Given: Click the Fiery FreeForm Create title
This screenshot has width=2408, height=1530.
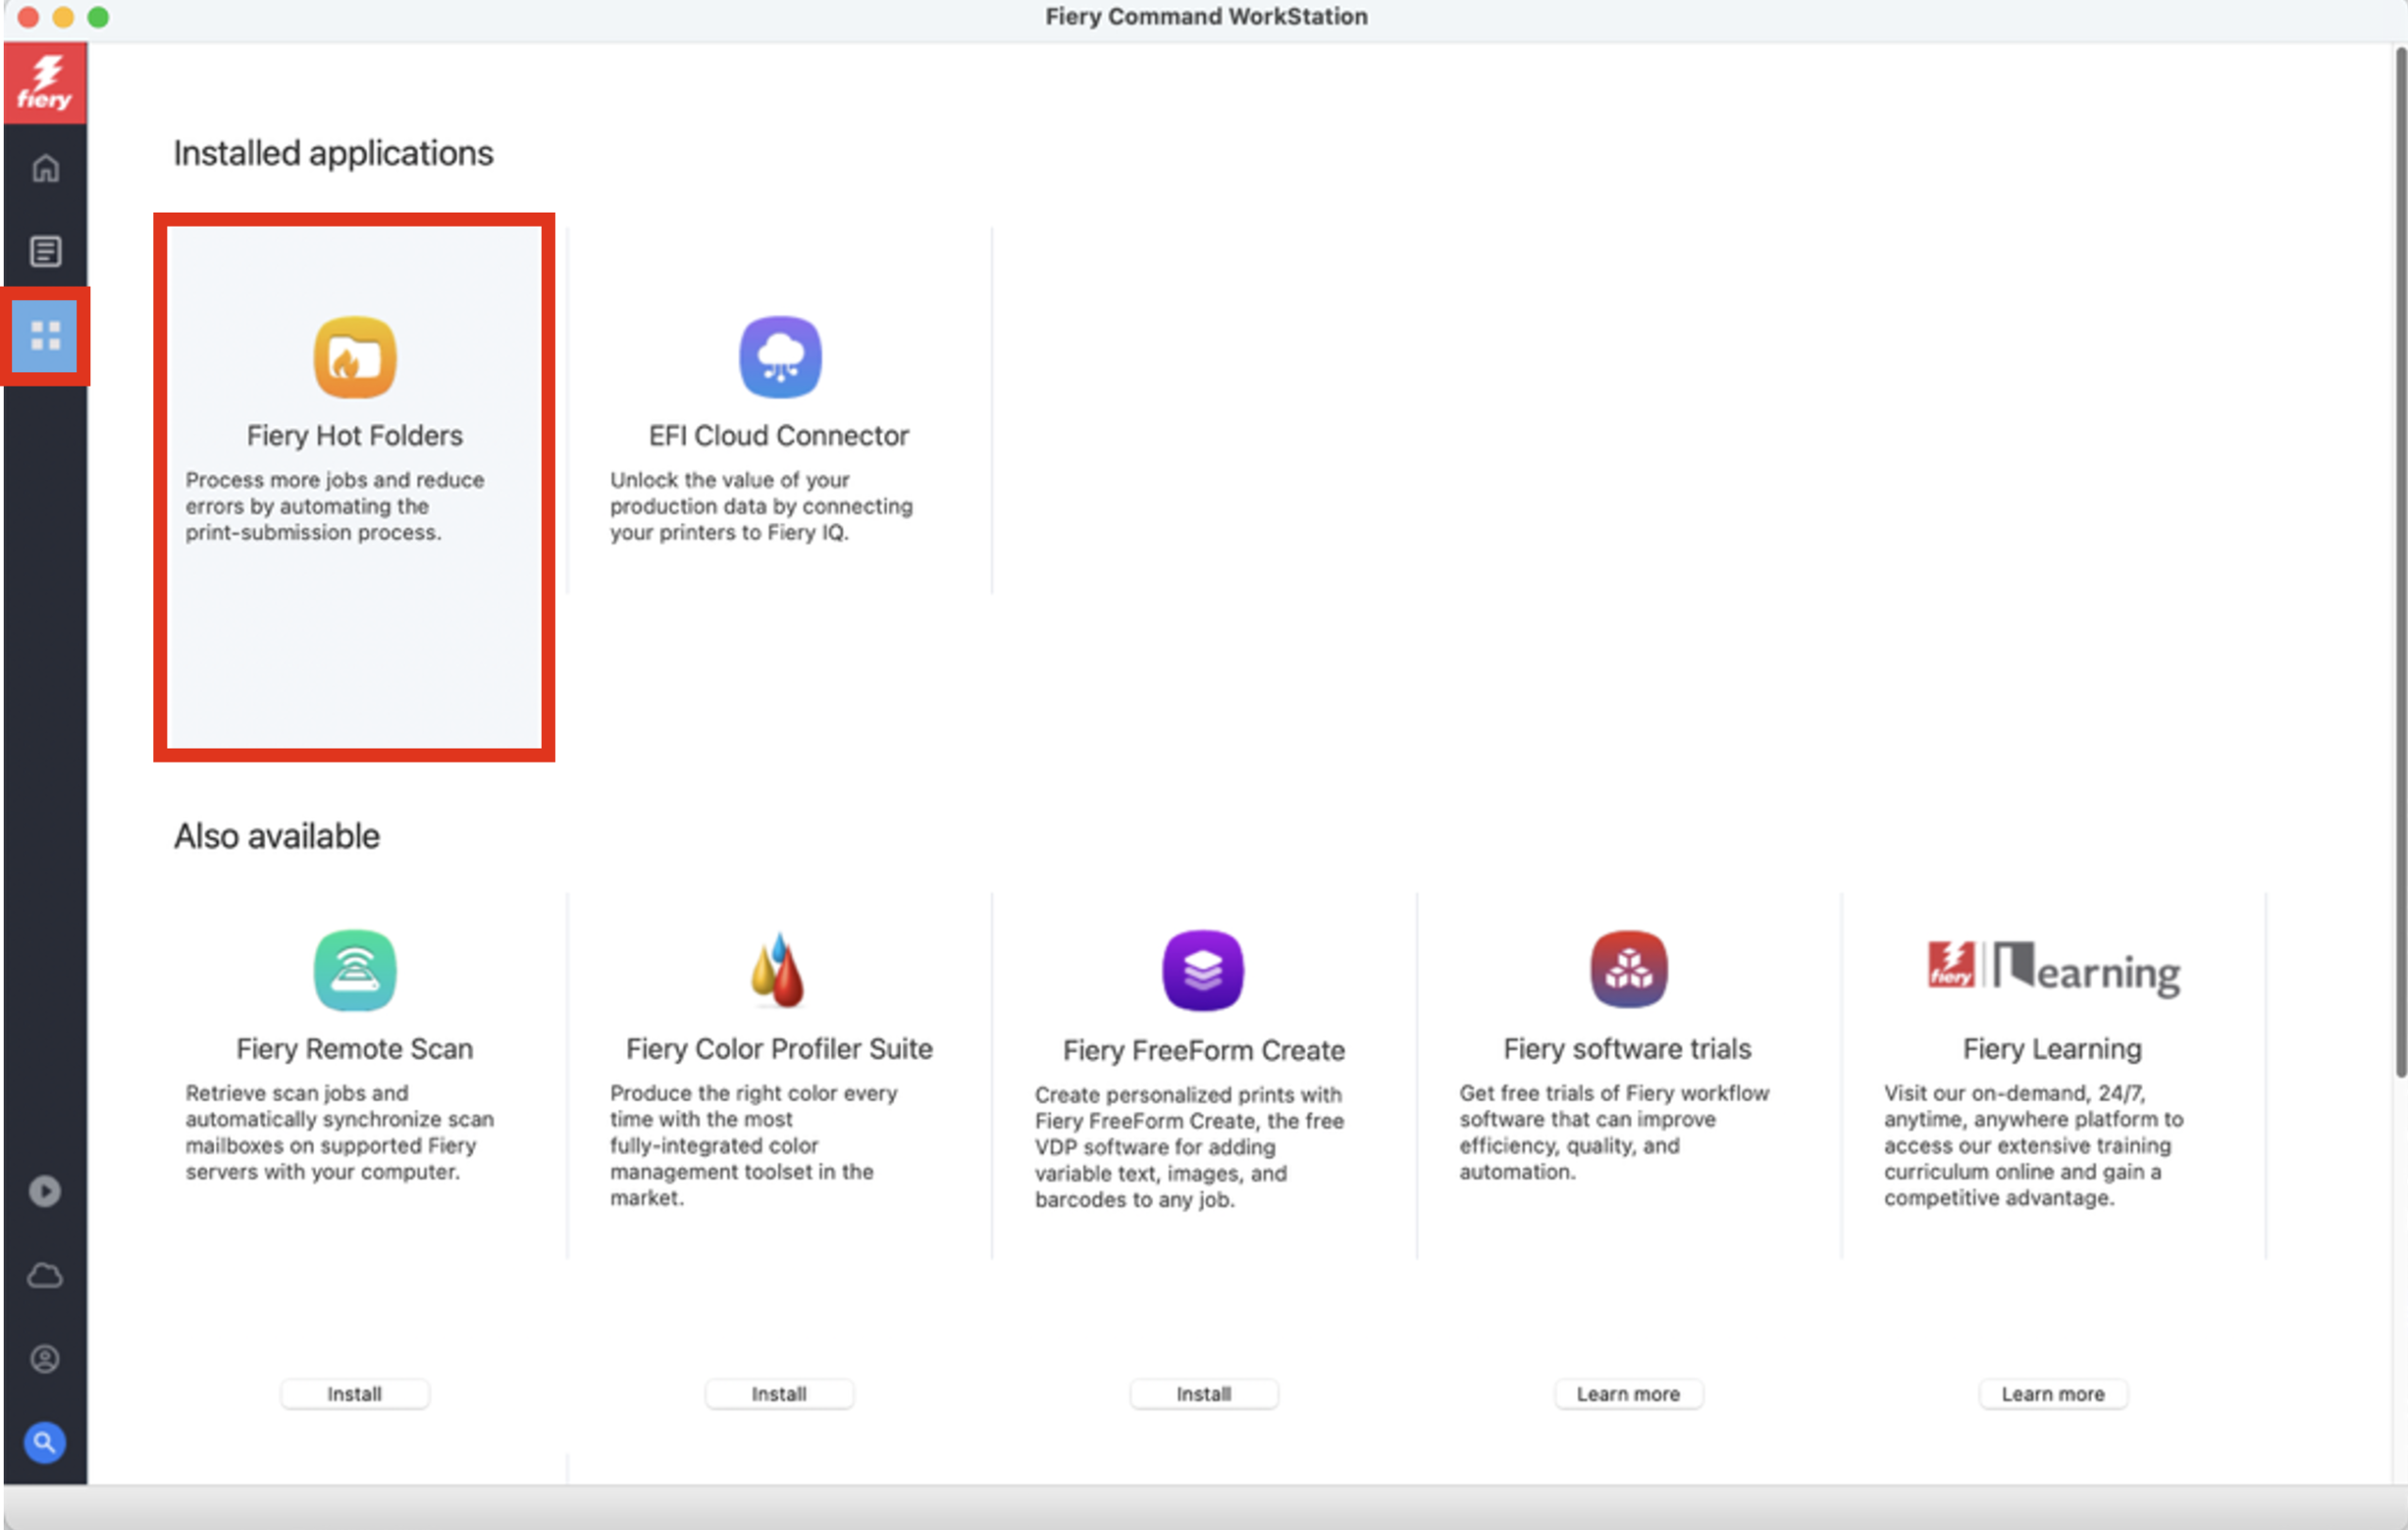Looking at the screenshot, I should pyautogui.click(x=1204, y=1051).
